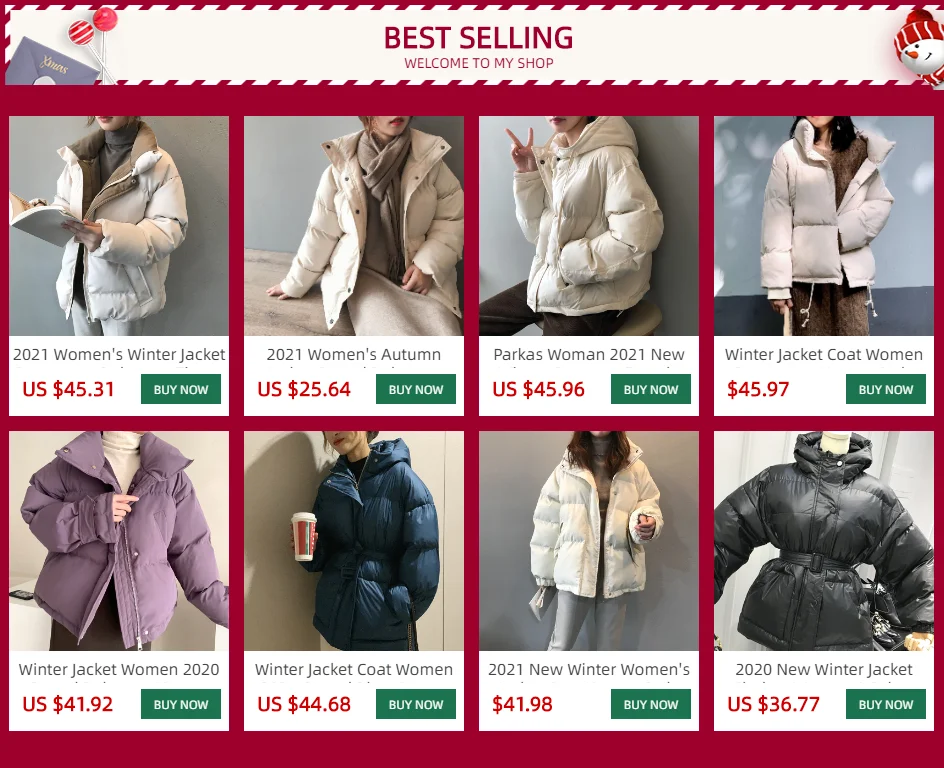
Task: Open the peace sign hooded parka photo
Action: pos(589,226)
